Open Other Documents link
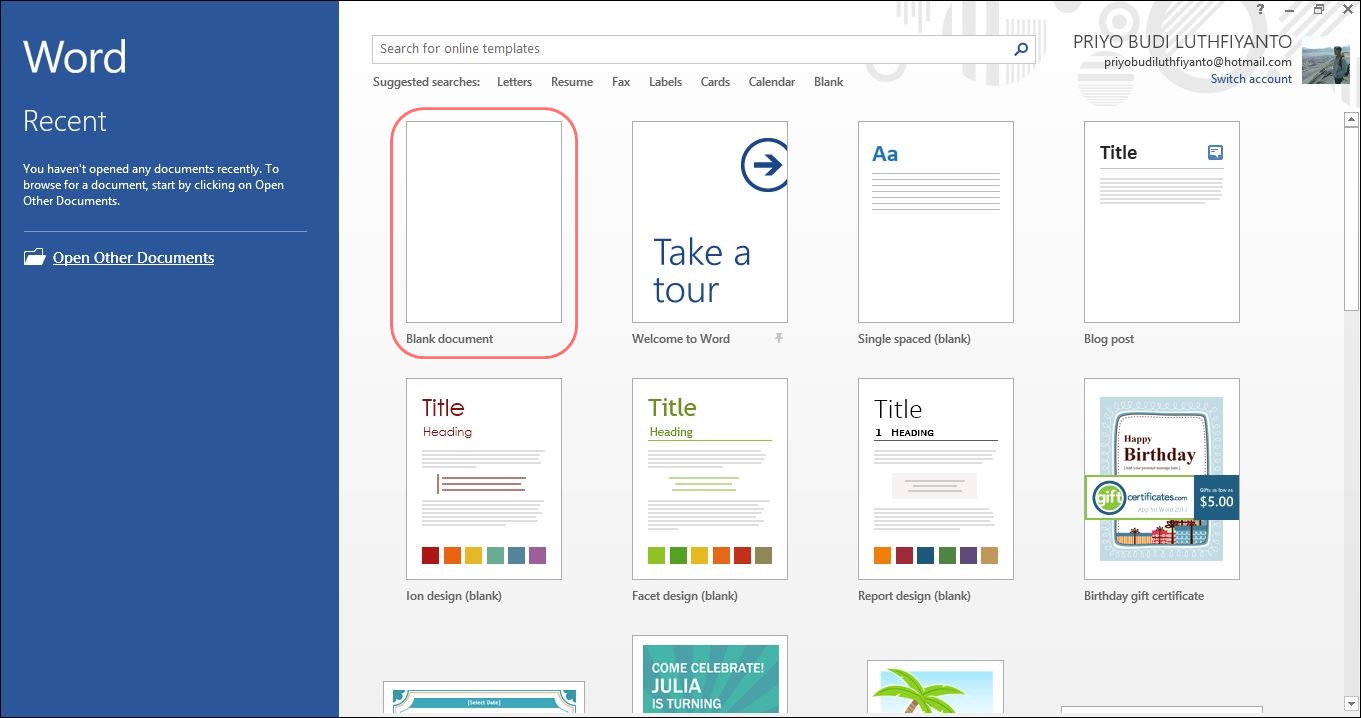Viewport: 1361px width, 718px height. tap(133, 257)
